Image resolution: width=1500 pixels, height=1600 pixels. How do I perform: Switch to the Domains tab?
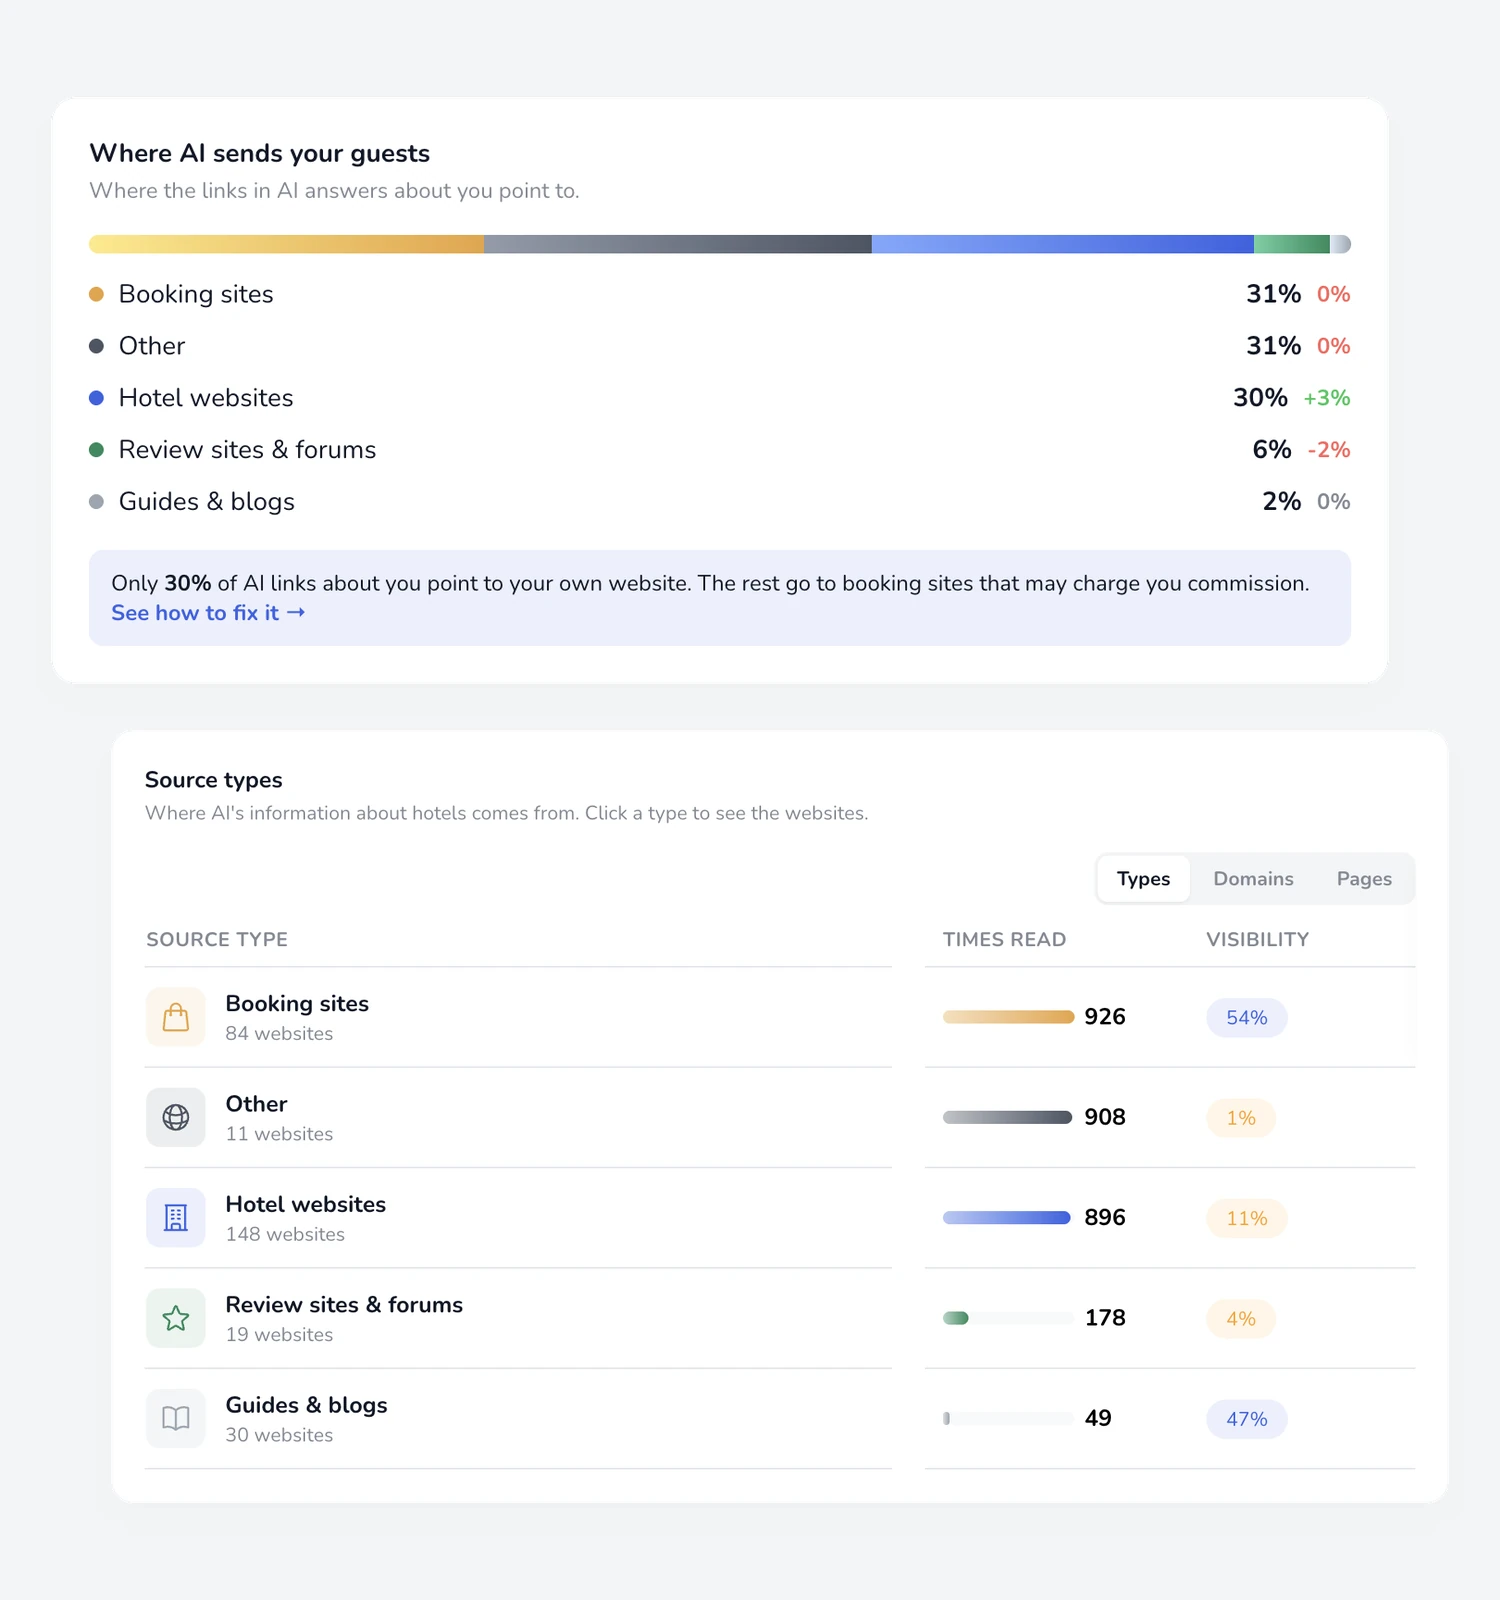point(1253,879)
